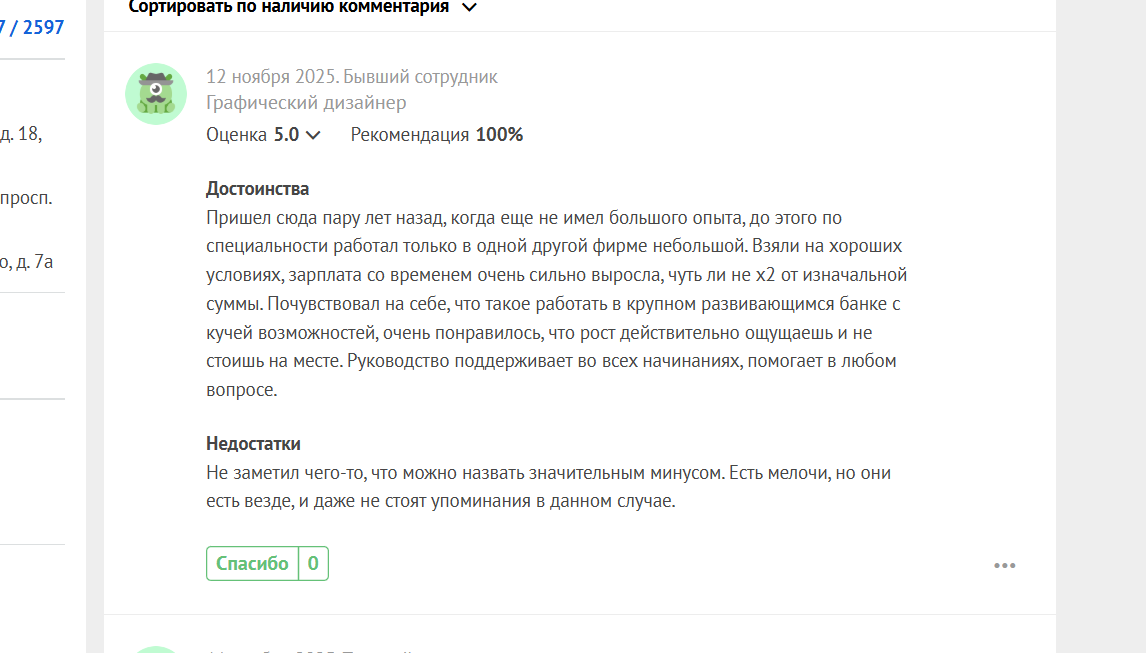
Task: Select the 'Графический дизайнер' job title
Action: point(306,102)
